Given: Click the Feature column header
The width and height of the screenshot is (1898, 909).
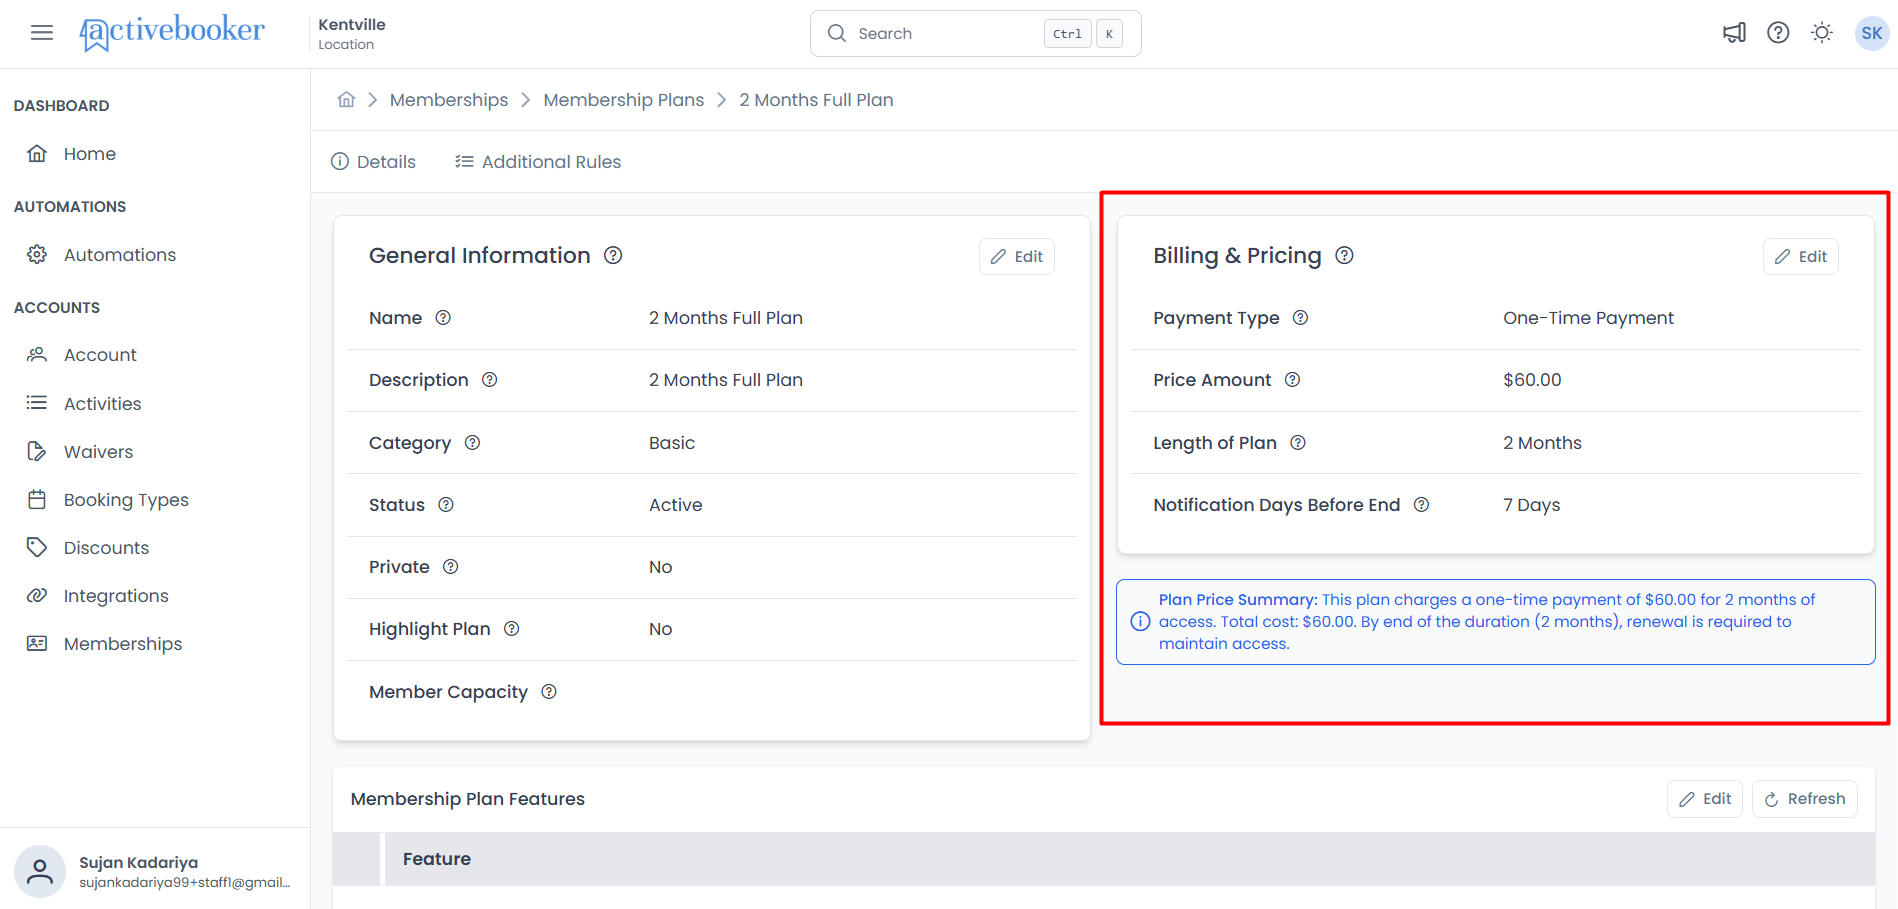Looking at the screenshot, I should coord(437,859).
